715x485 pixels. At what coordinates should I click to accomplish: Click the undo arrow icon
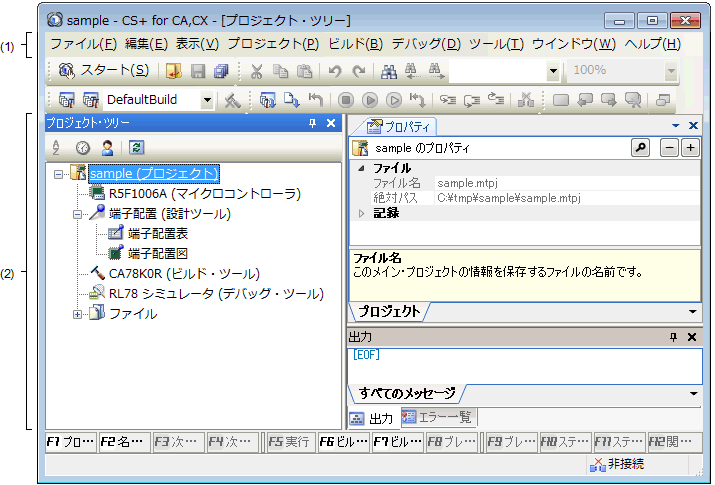pyautogui.click(x=335, y=71)
